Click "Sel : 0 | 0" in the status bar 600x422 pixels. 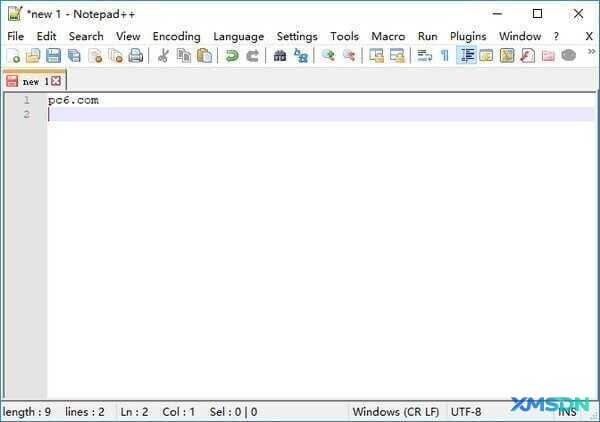(233, 412)
